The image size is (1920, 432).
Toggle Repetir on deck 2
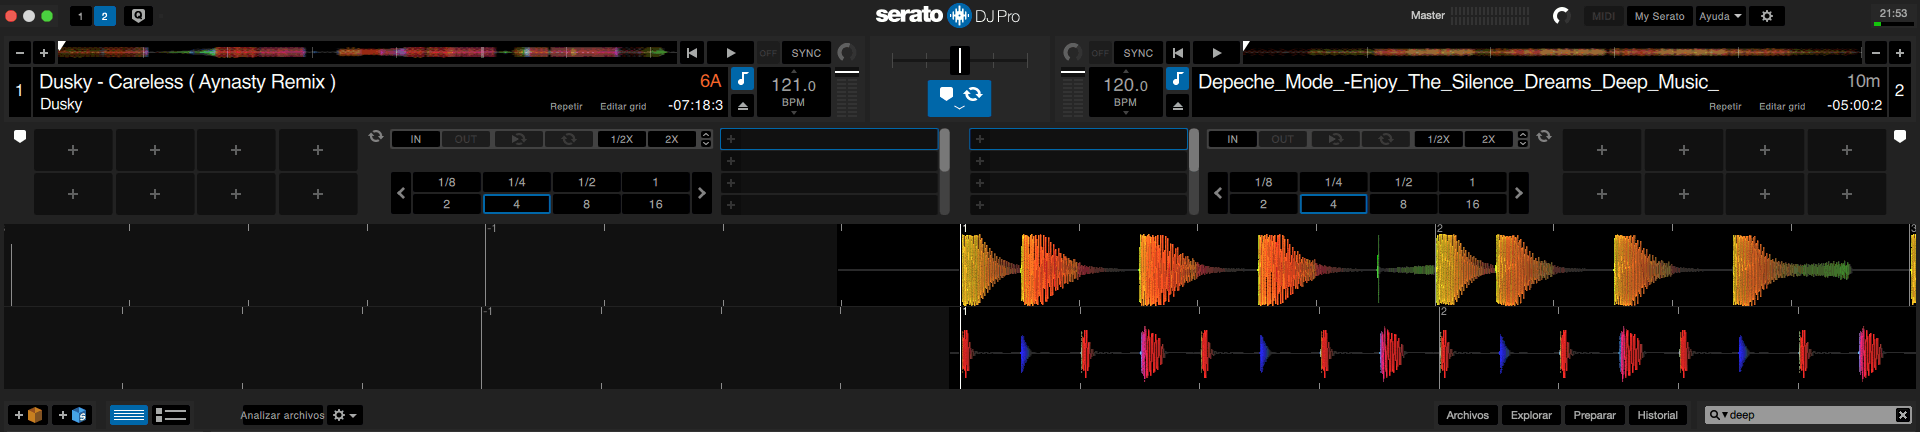pos(1725,107)
